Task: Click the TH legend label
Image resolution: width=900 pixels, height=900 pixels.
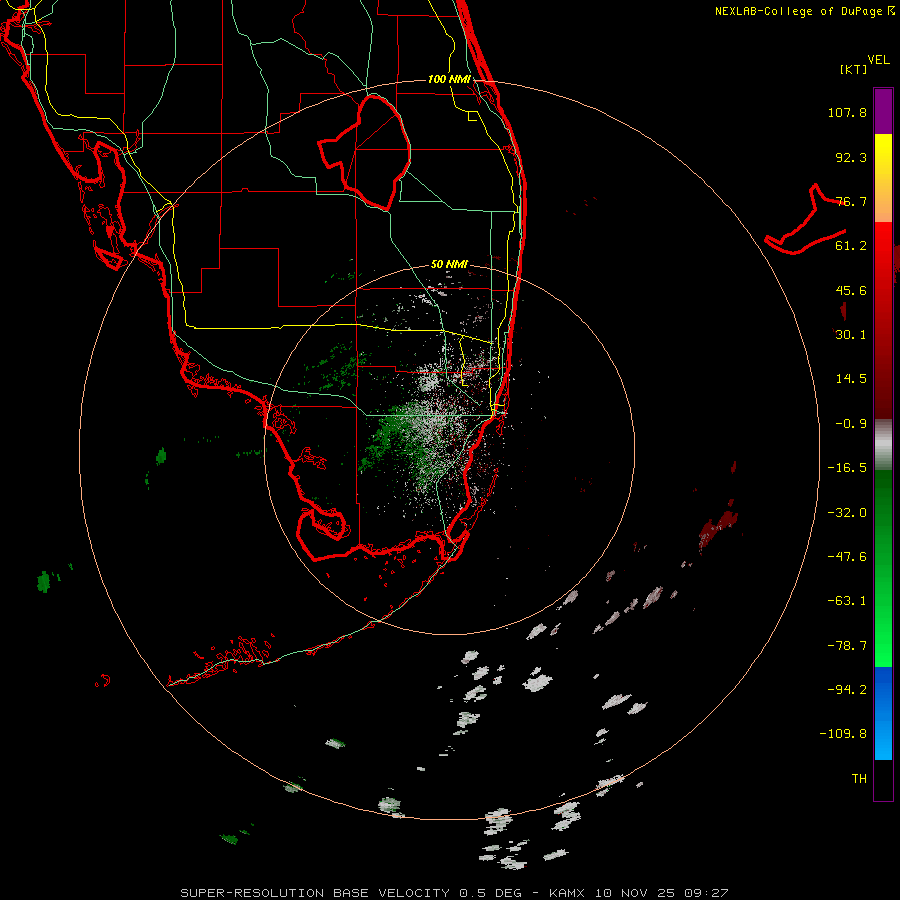Action: pos(859,779)
